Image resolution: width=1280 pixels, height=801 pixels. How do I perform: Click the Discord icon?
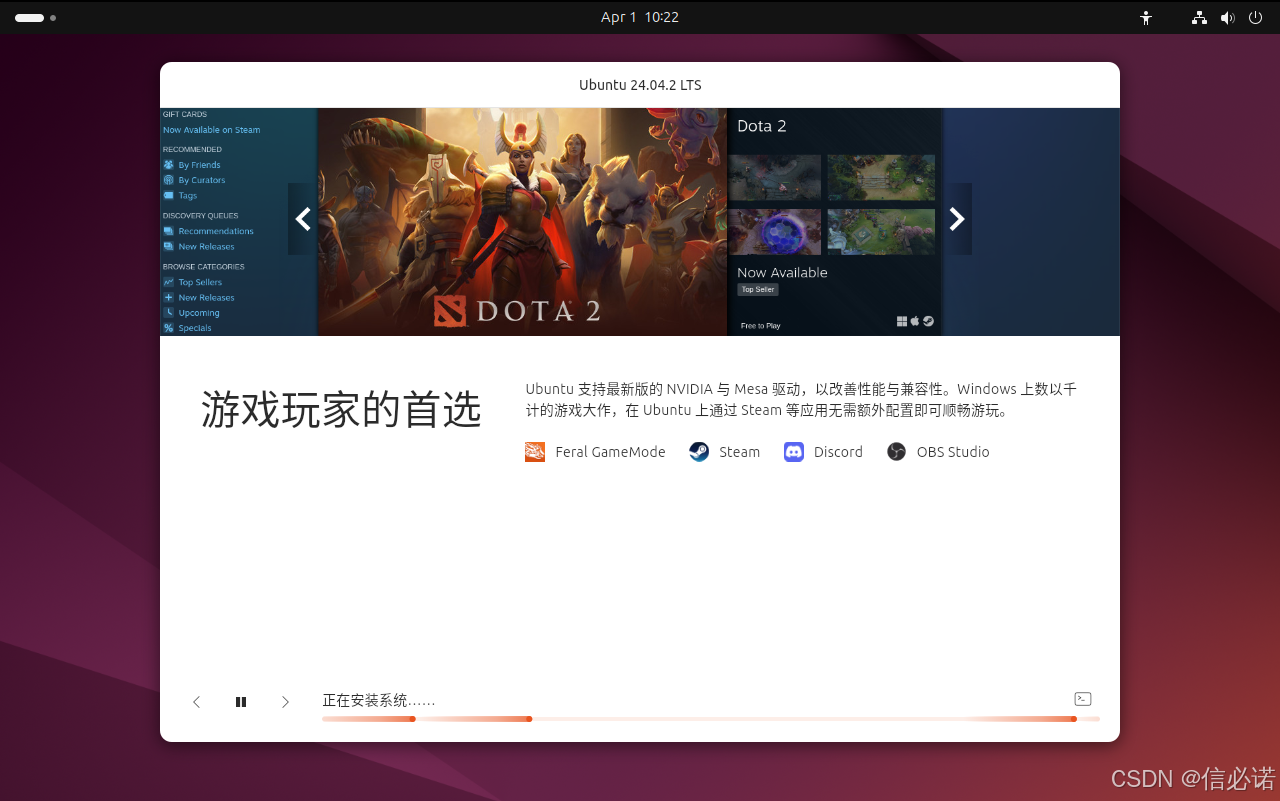coord(793,451)
